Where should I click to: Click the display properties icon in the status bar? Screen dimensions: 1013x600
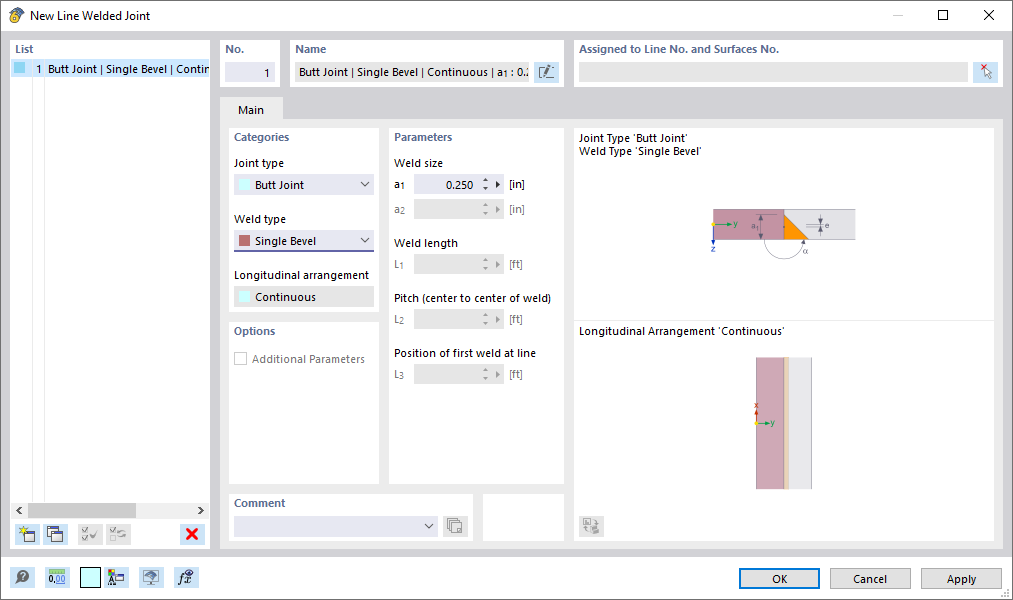115,577
